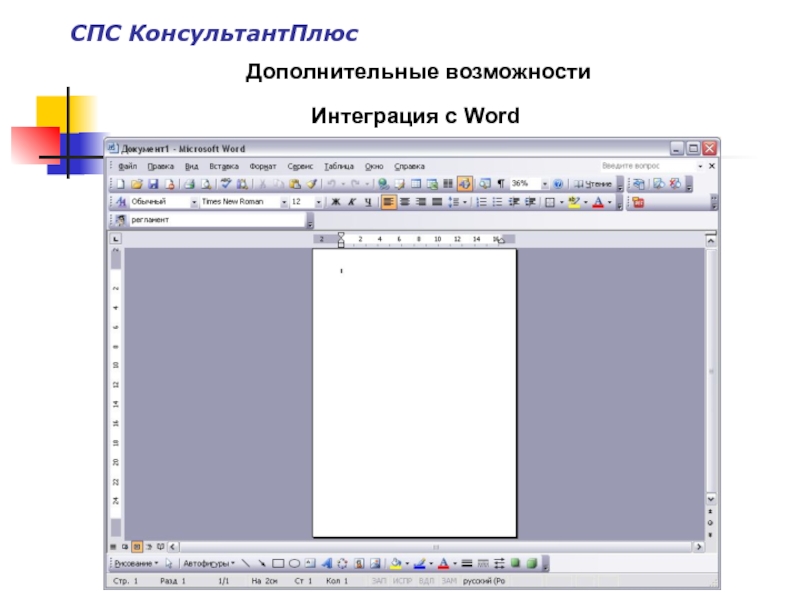Screen dimensions: 800x600
Task: Click the ИСПР status bar indicator
Action: [403, 581]
